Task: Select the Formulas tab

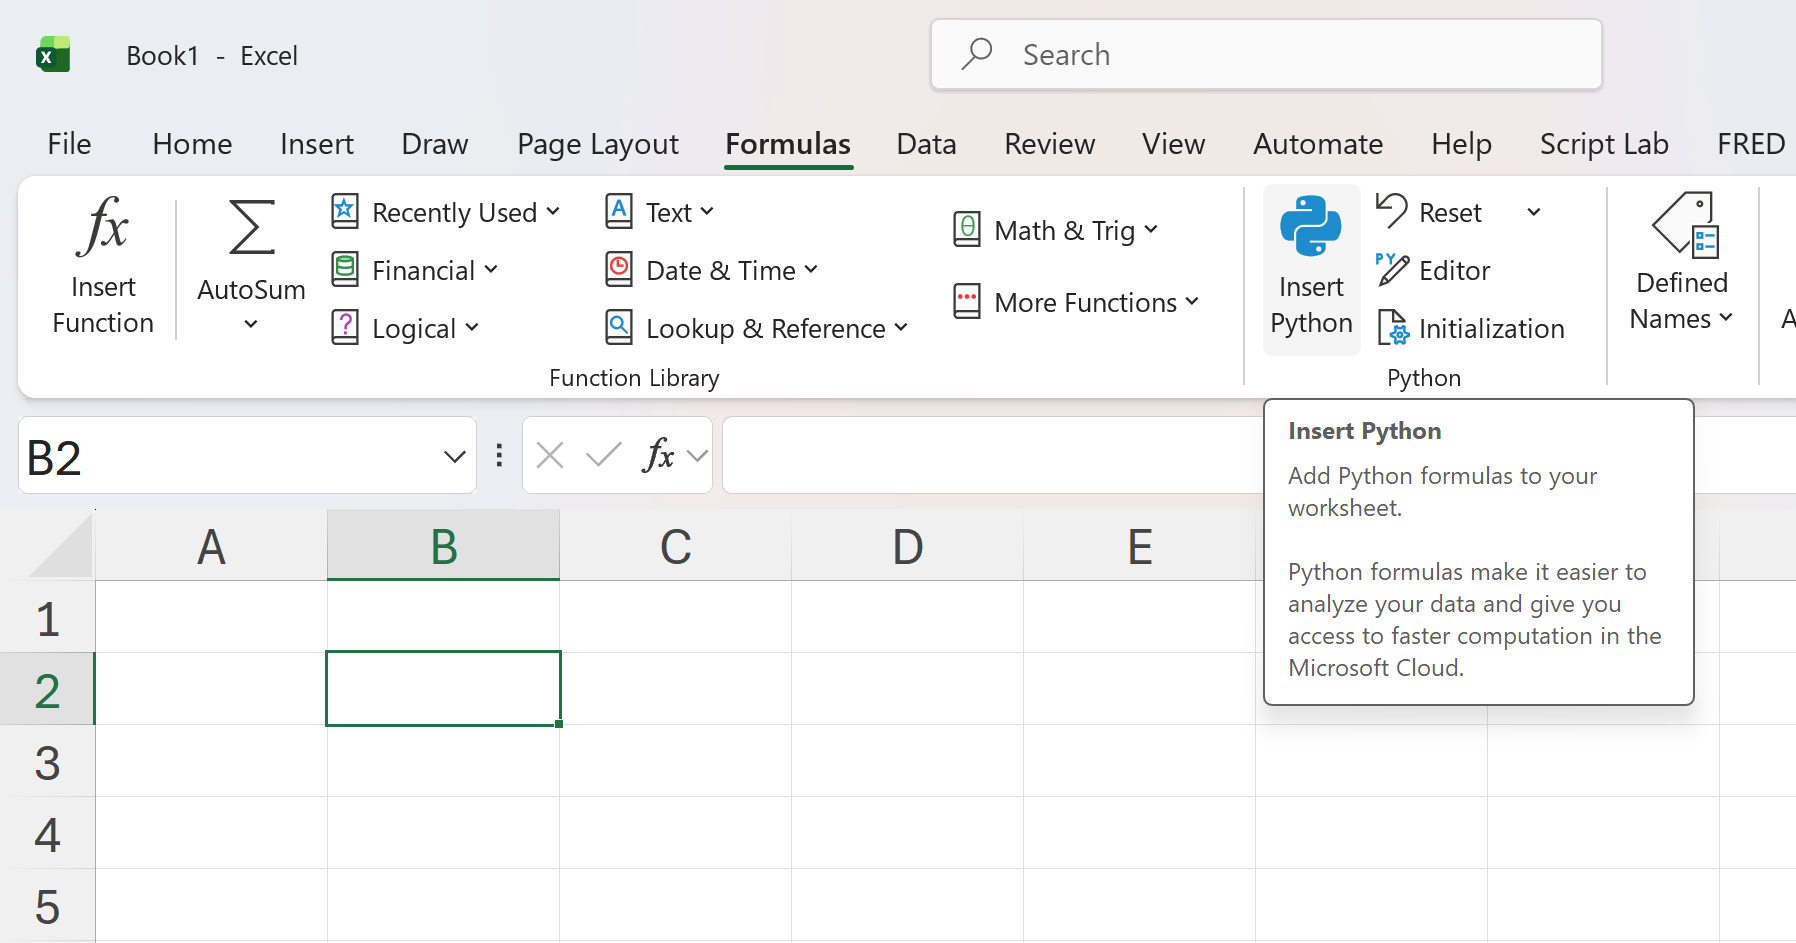Action: (x=788, y=144)
